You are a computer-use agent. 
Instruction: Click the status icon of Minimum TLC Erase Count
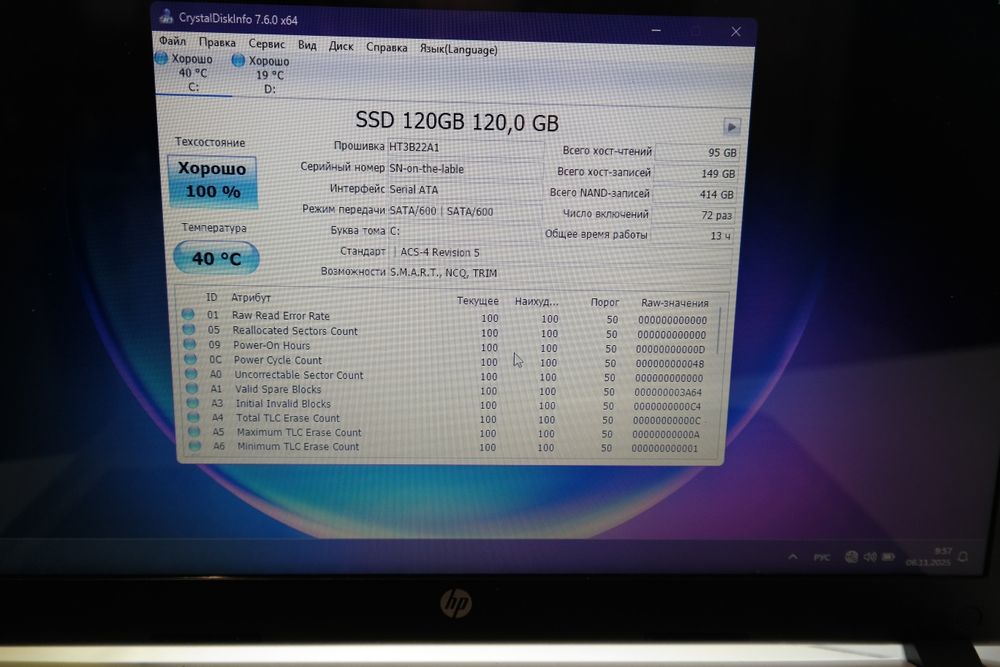(195, 446)
